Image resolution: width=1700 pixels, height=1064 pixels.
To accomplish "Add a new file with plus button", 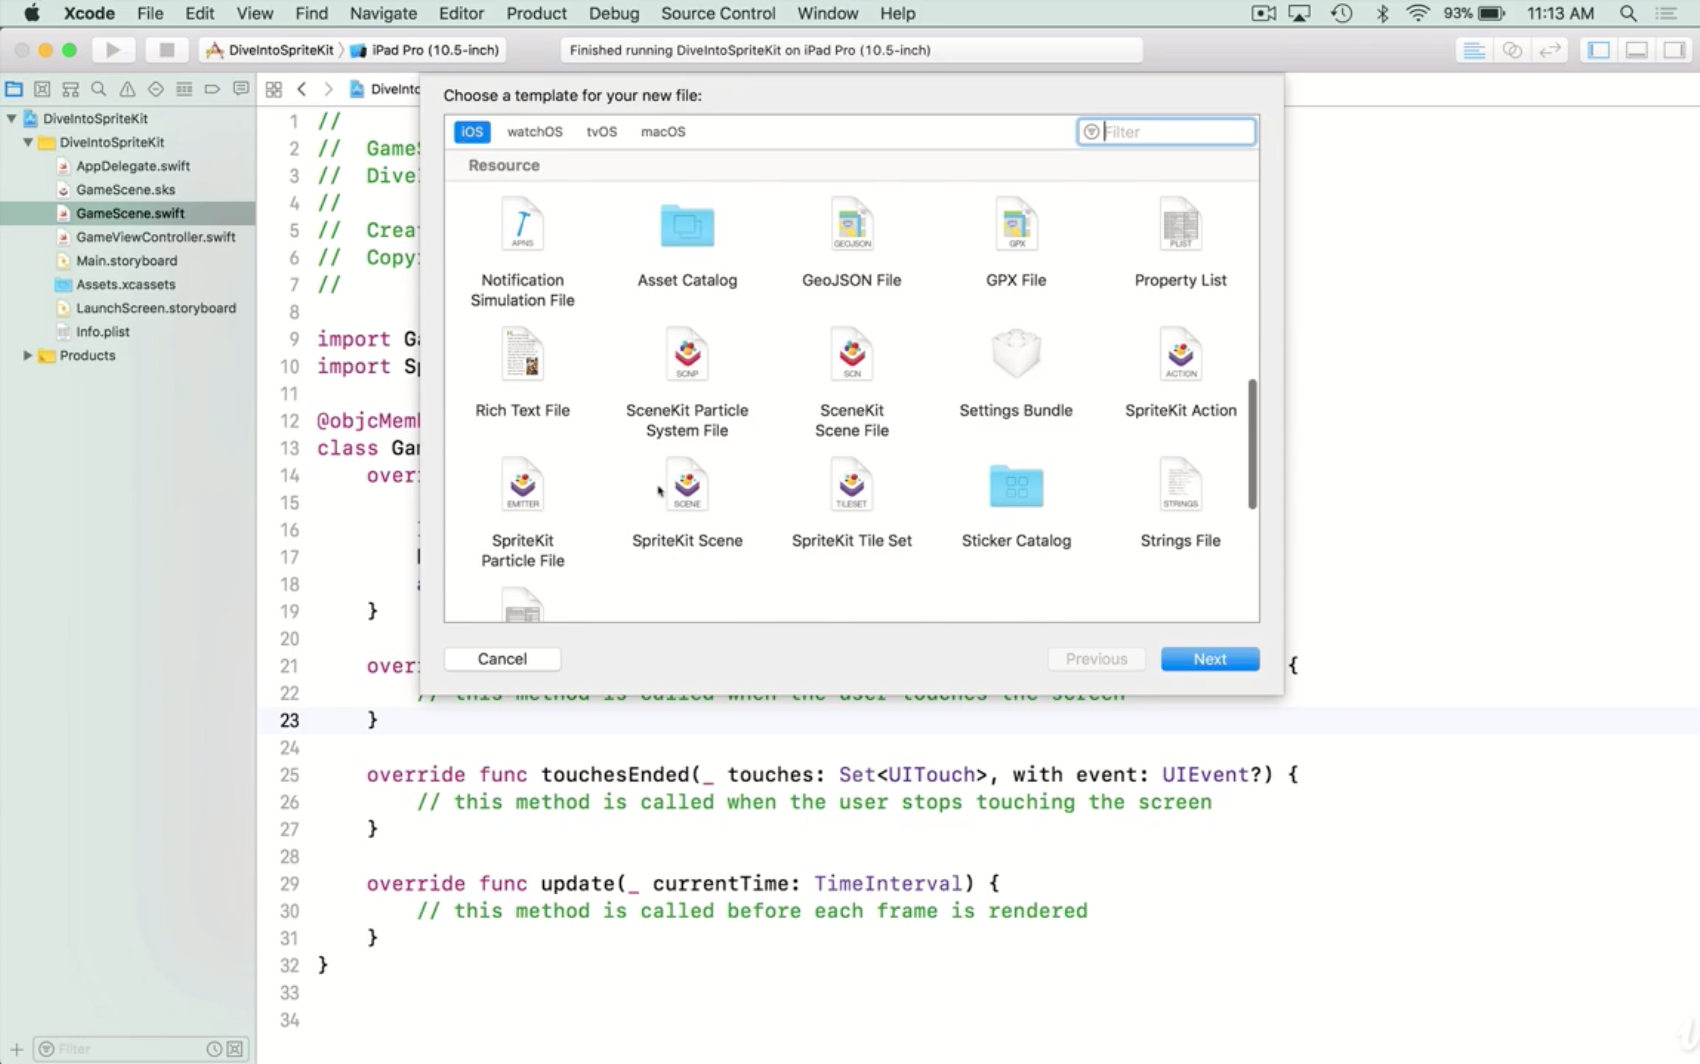I will 16,1049.
